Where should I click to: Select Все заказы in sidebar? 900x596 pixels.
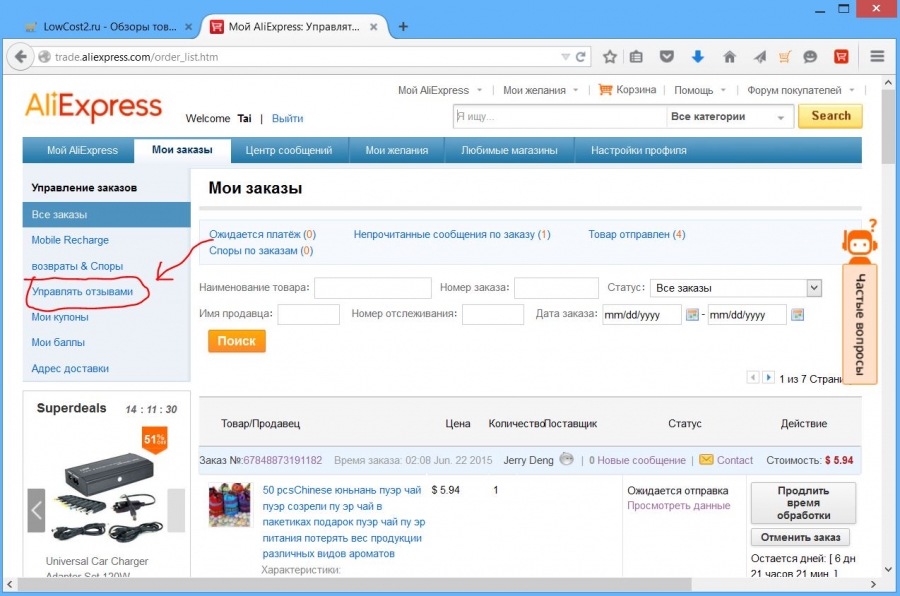[x=107, y=215]
